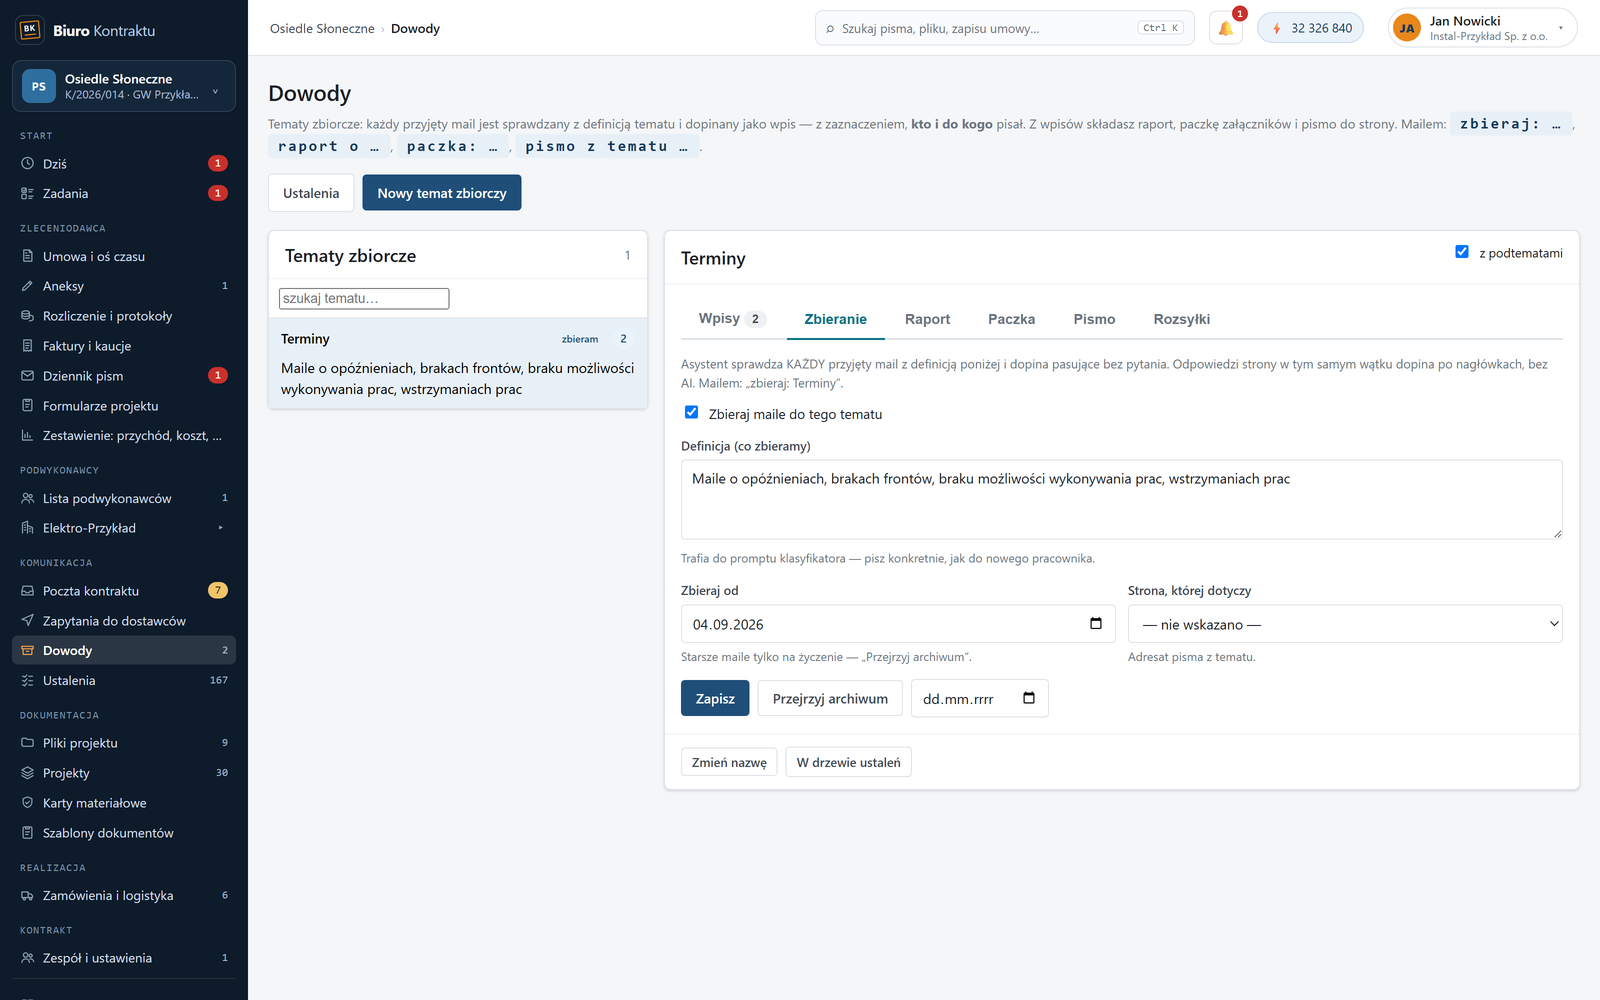
Task: Open the notifications bell icon
Action: (x=1225, y=28)
